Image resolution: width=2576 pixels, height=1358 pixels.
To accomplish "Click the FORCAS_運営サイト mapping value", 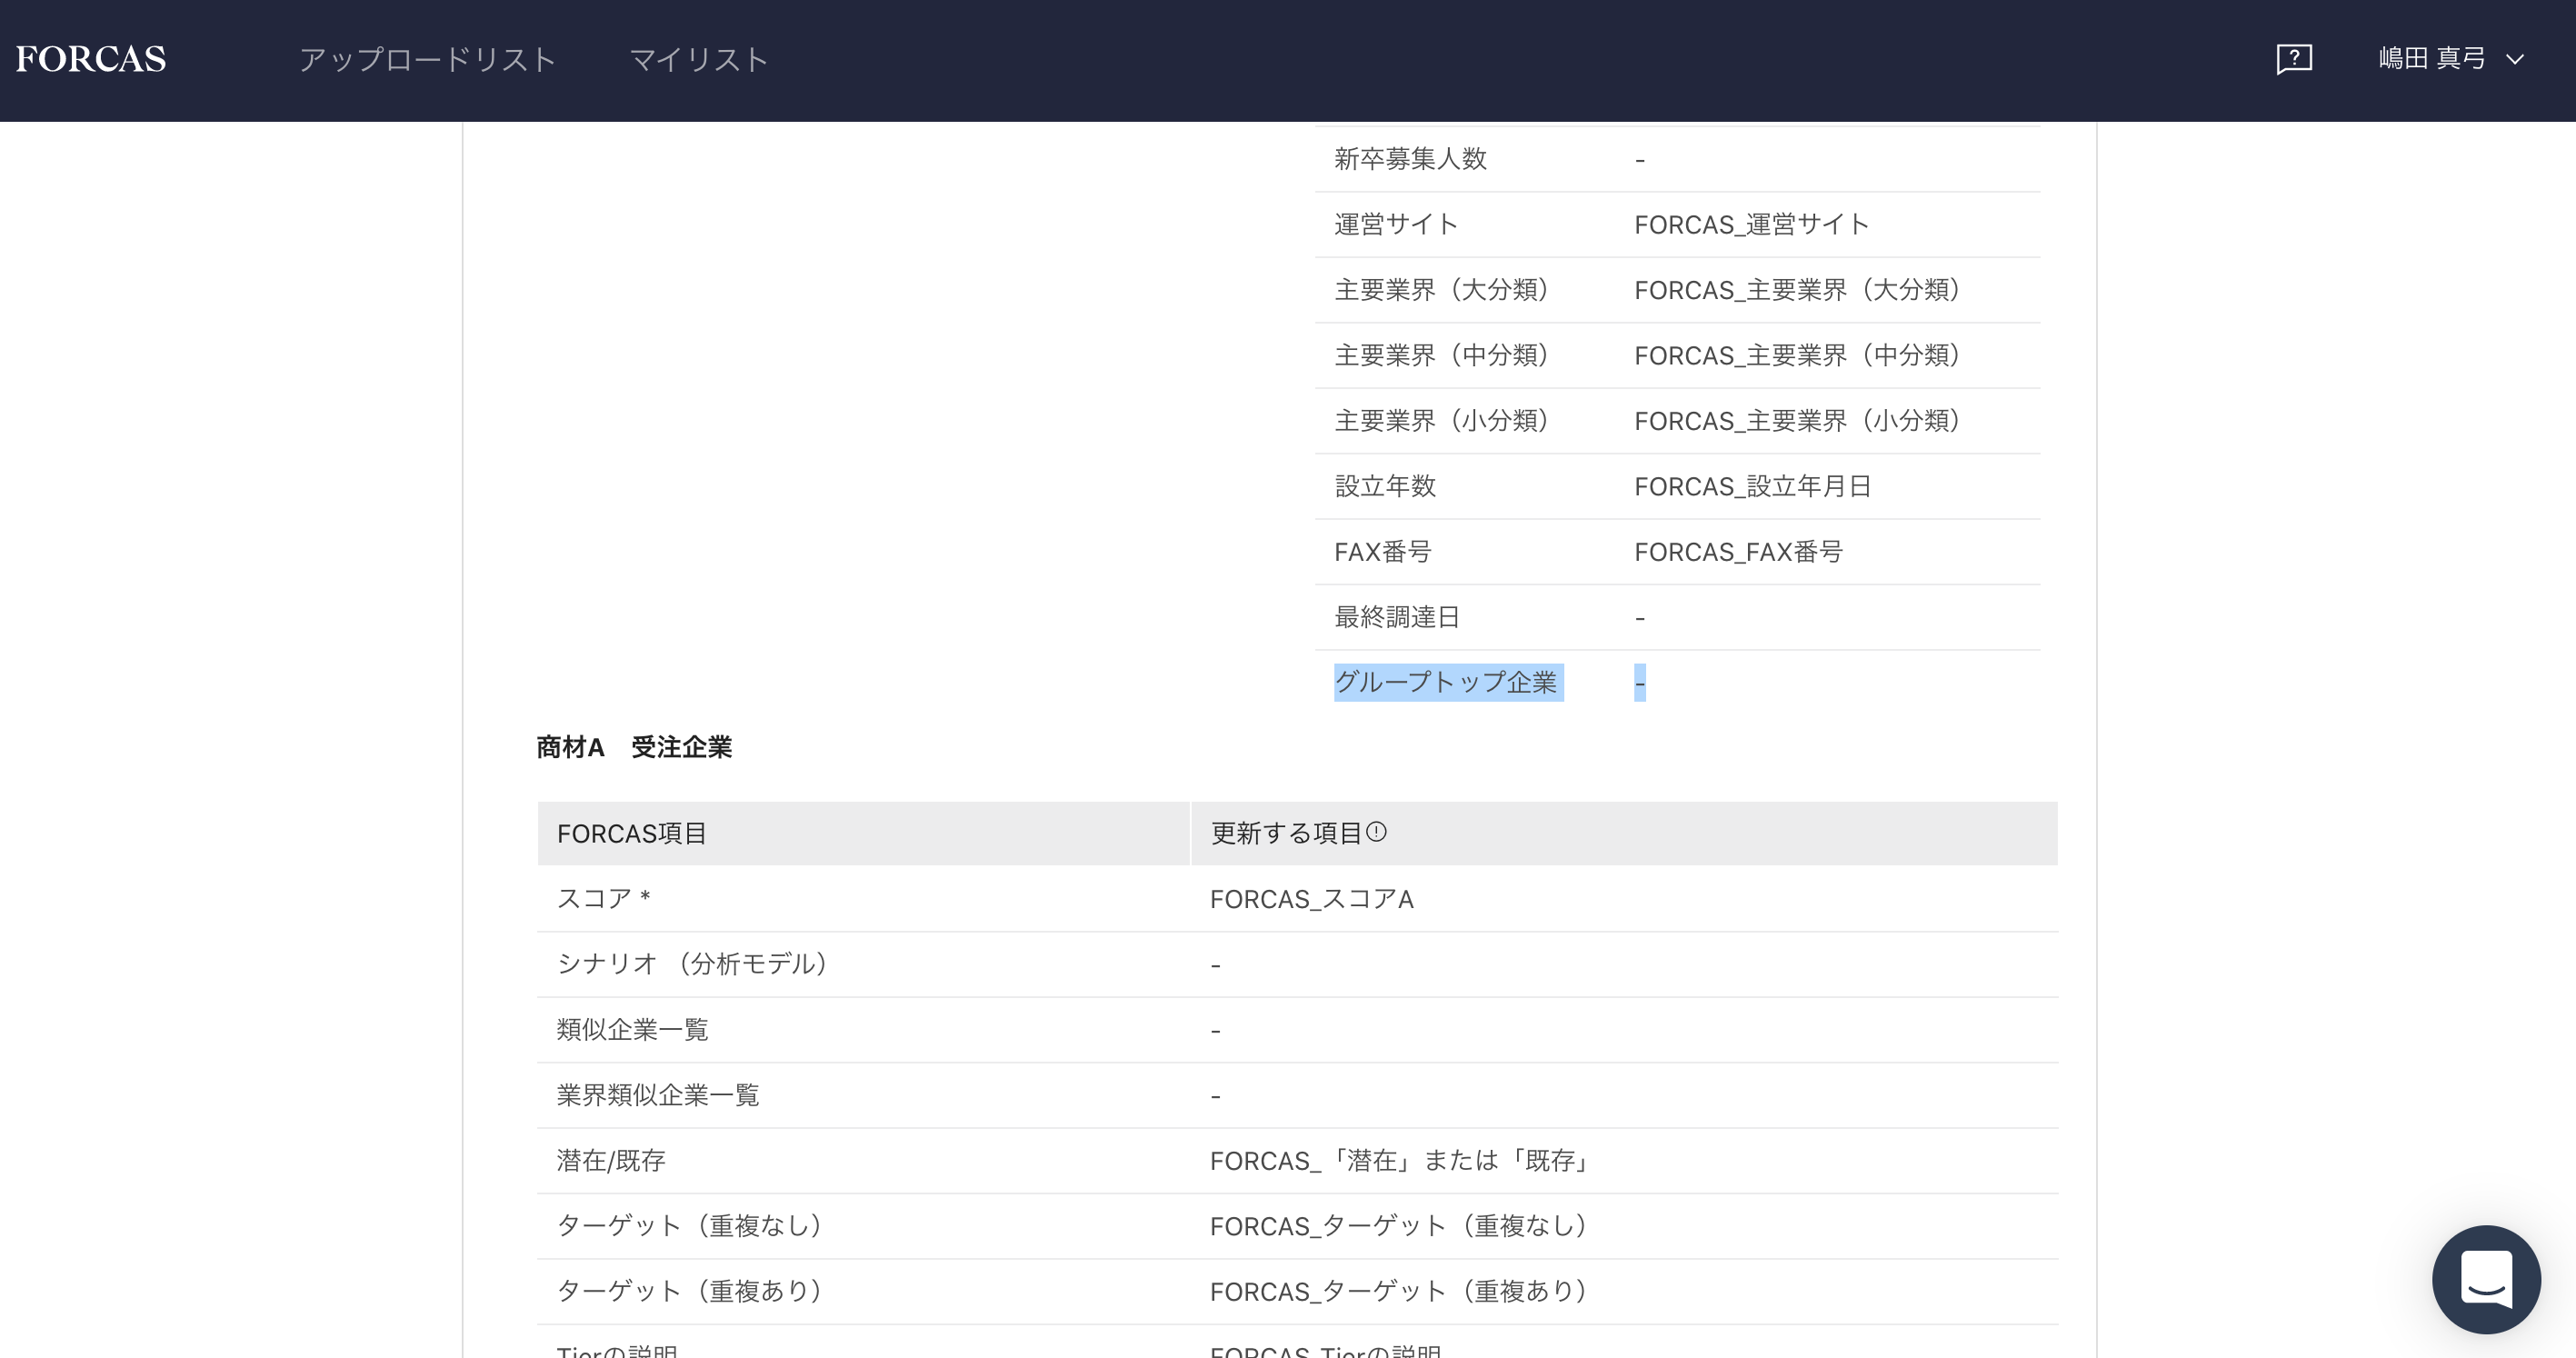I will click(x=1750, y=224).
